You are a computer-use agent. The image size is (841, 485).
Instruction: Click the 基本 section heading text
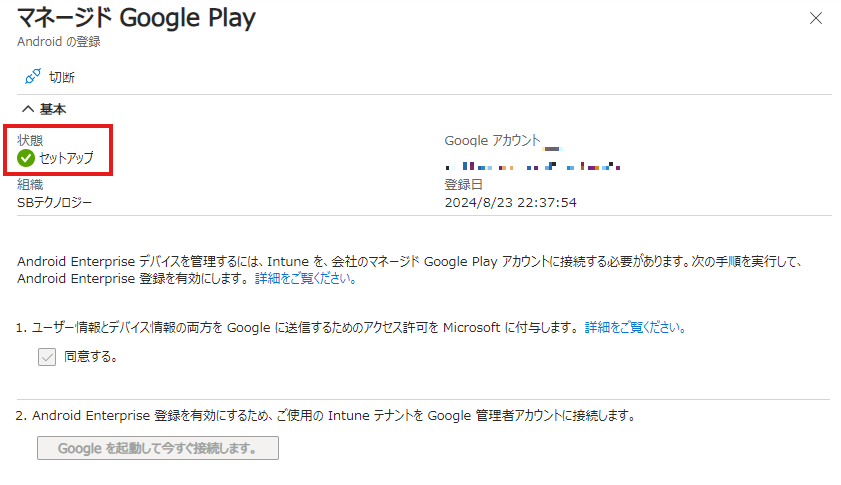pyautogui.click(x=53, y=109)
